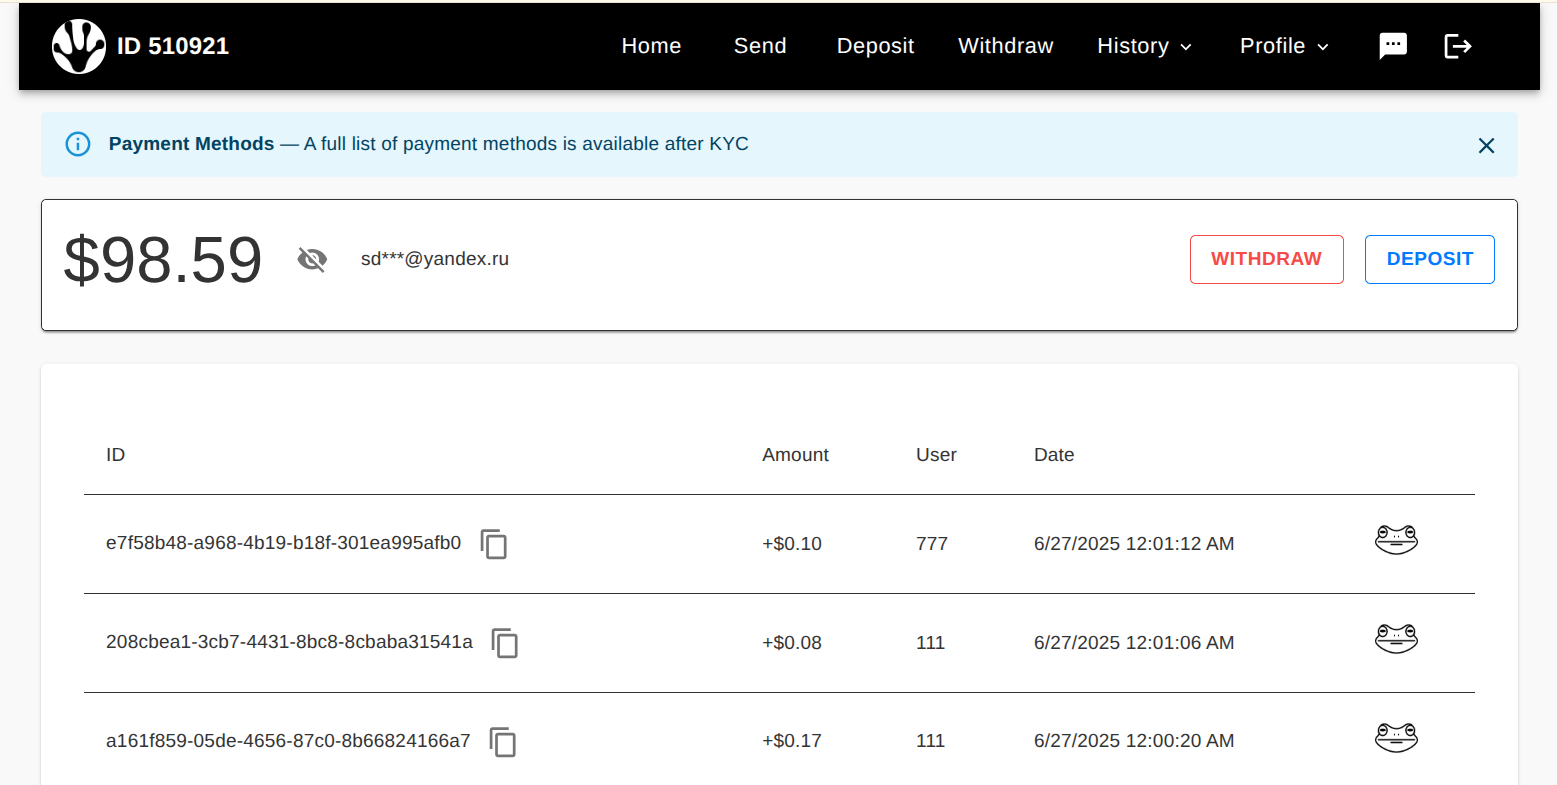Click the info icon in Payment Methods banner
This screenshot has width=1557, height=785.
click(x=78, y=144)
